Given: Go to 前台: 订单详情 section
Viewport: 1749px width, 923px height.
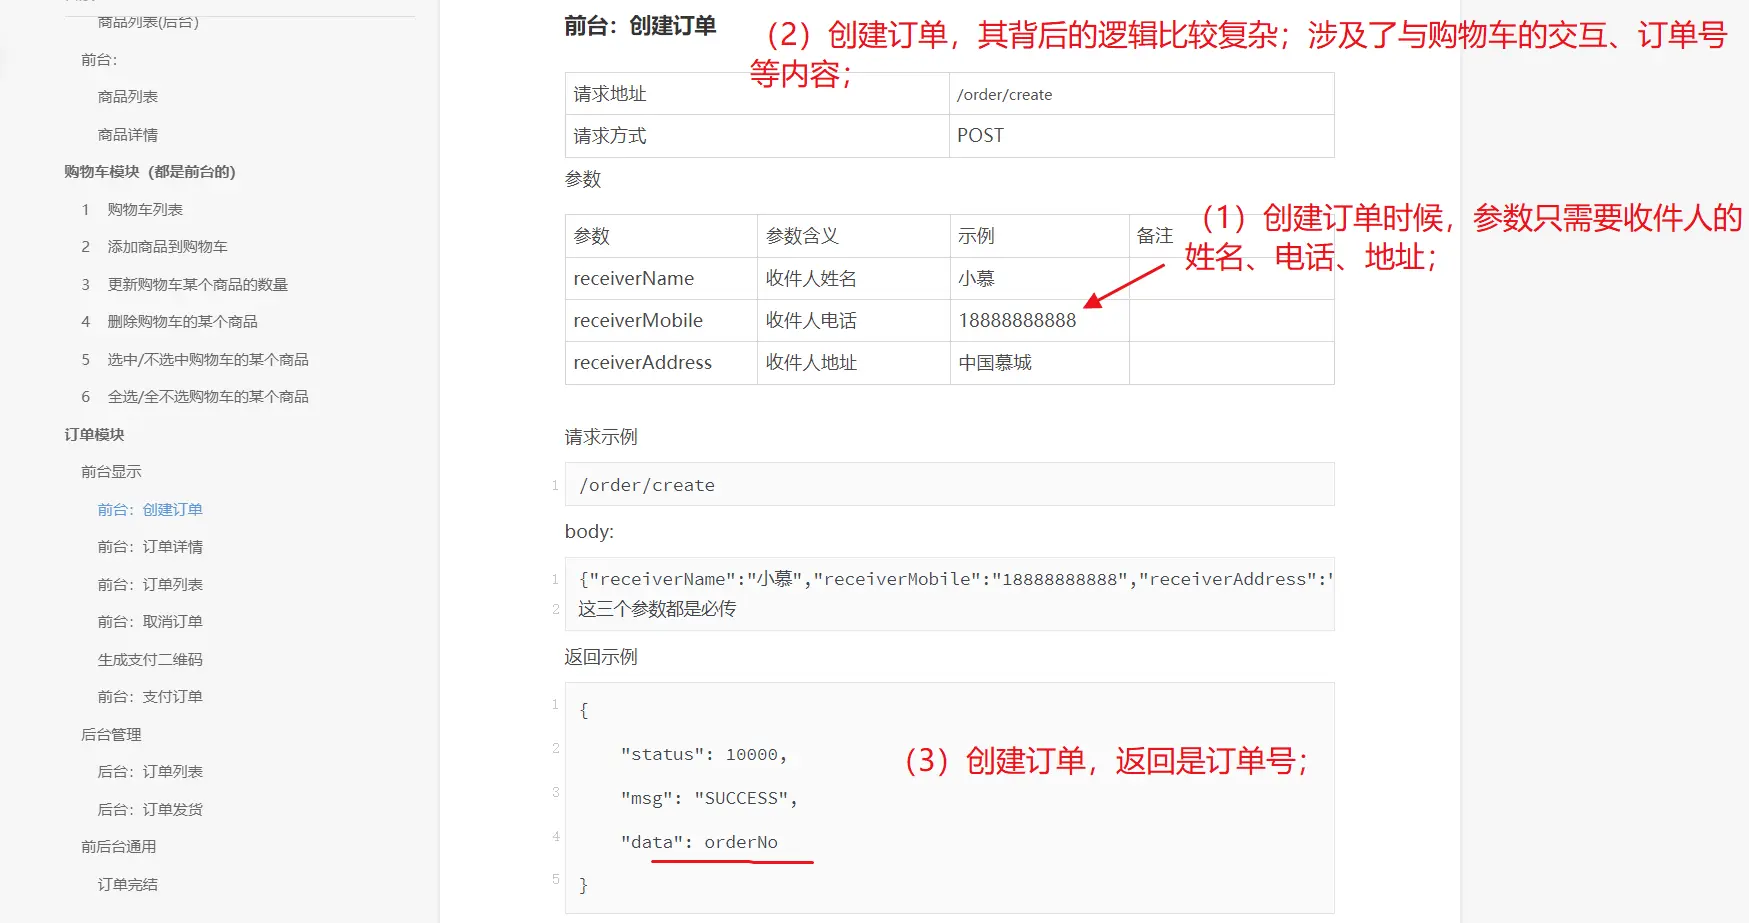Looking at the screenshot, I should pyautogui.click(x=150, y=547).
